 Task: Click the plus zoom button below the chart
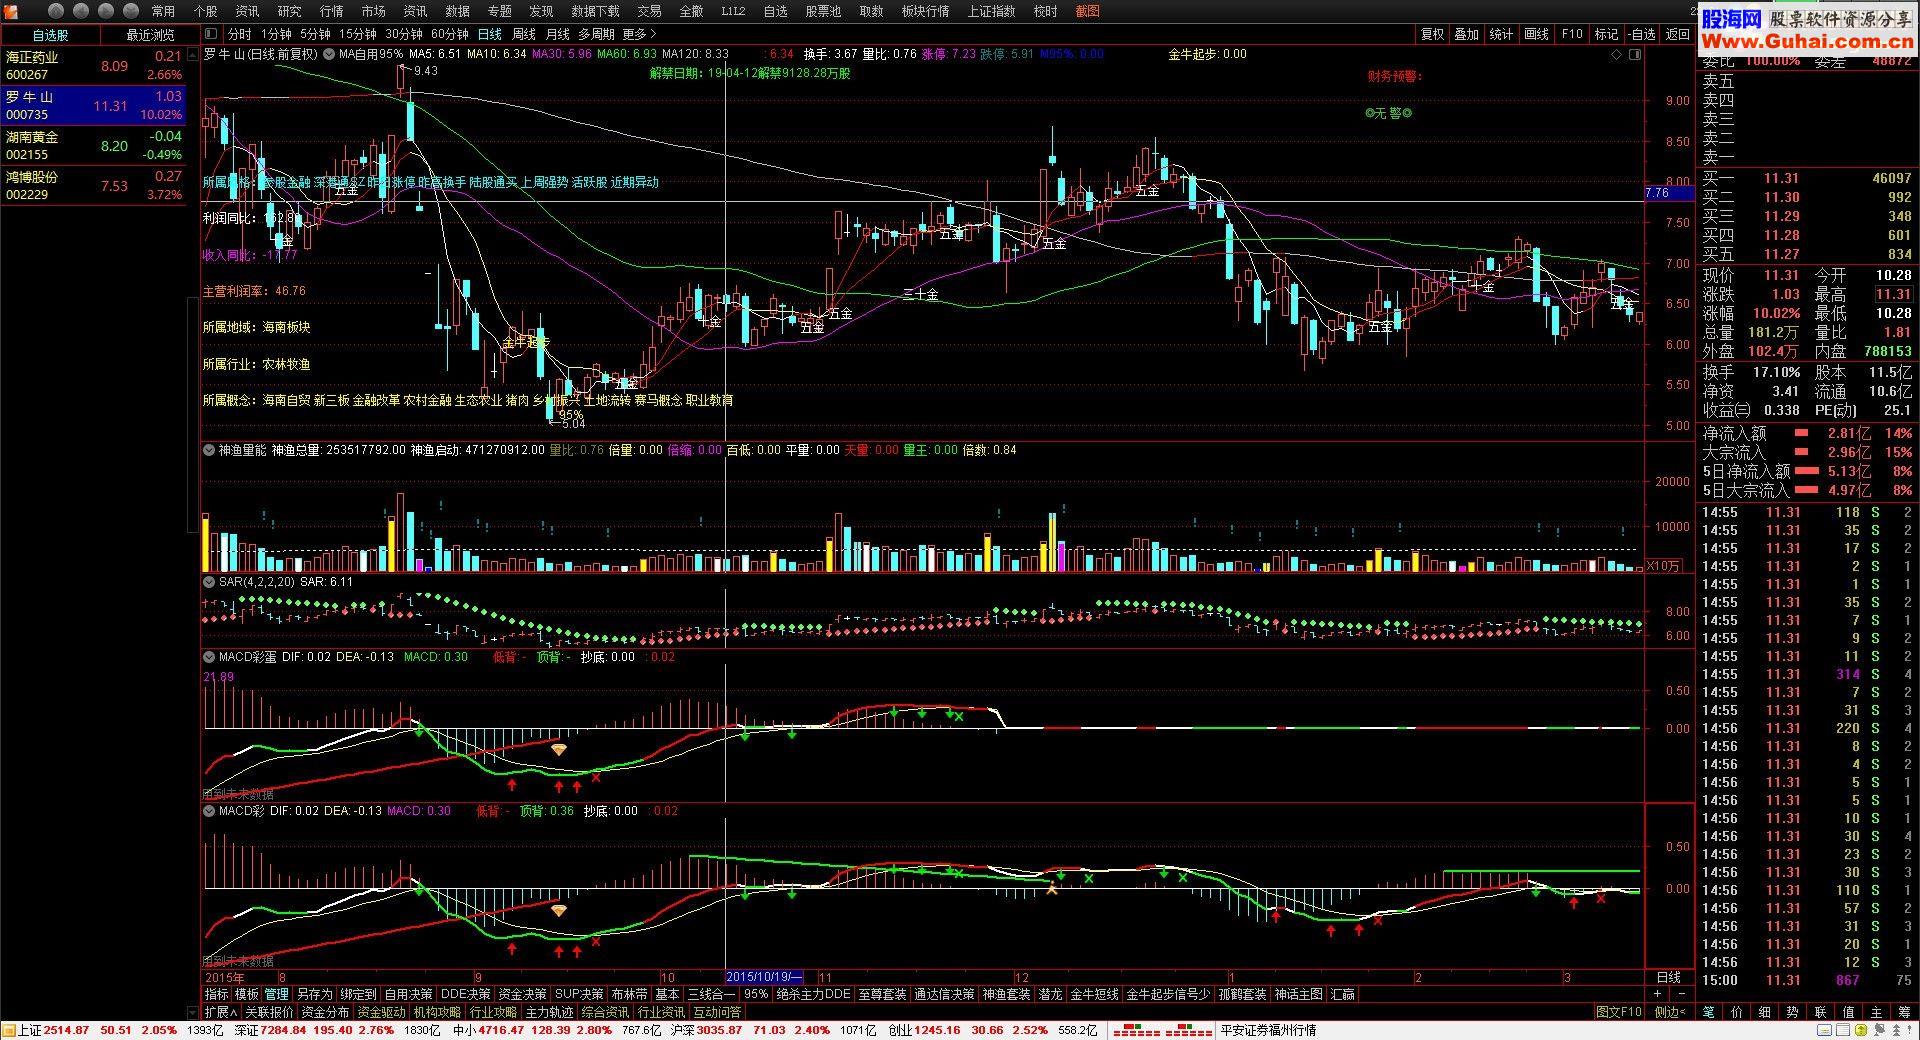(x=1657, y=994)
